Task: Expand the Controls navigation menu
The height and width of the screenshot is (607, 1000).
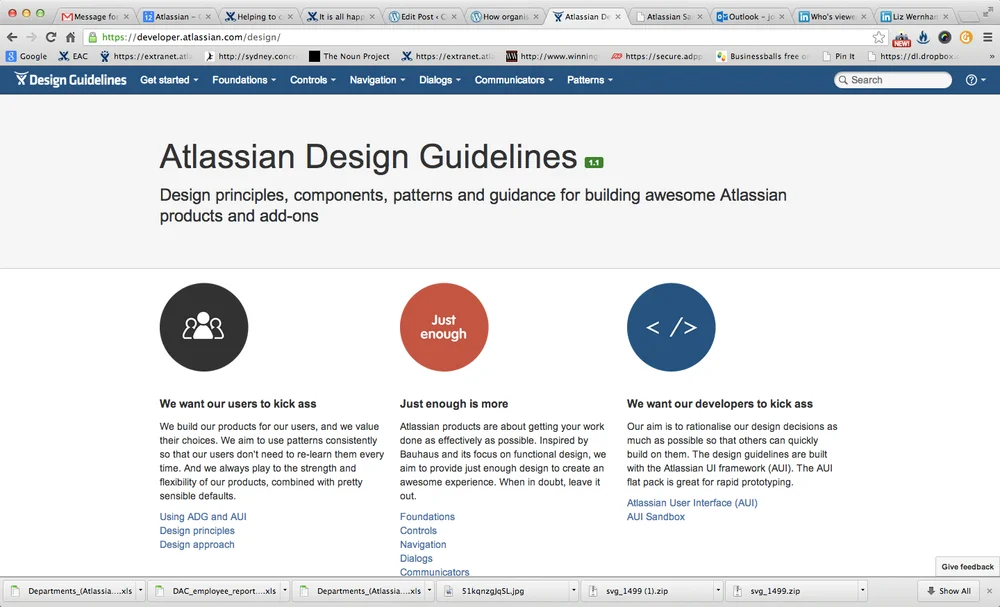Action: tap(312, 80)
